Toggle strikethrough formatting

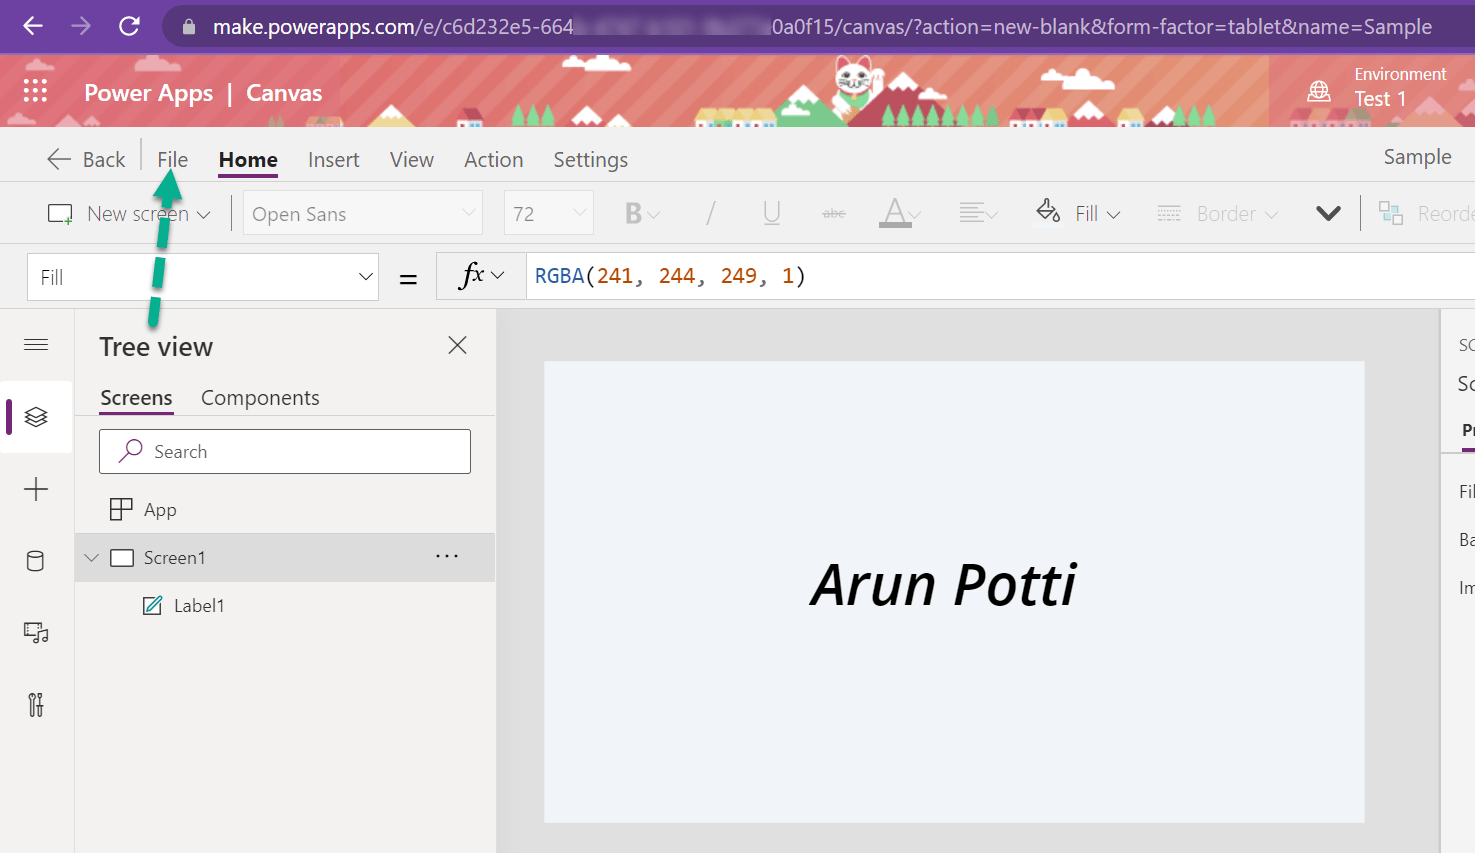[x=834, y=214]
